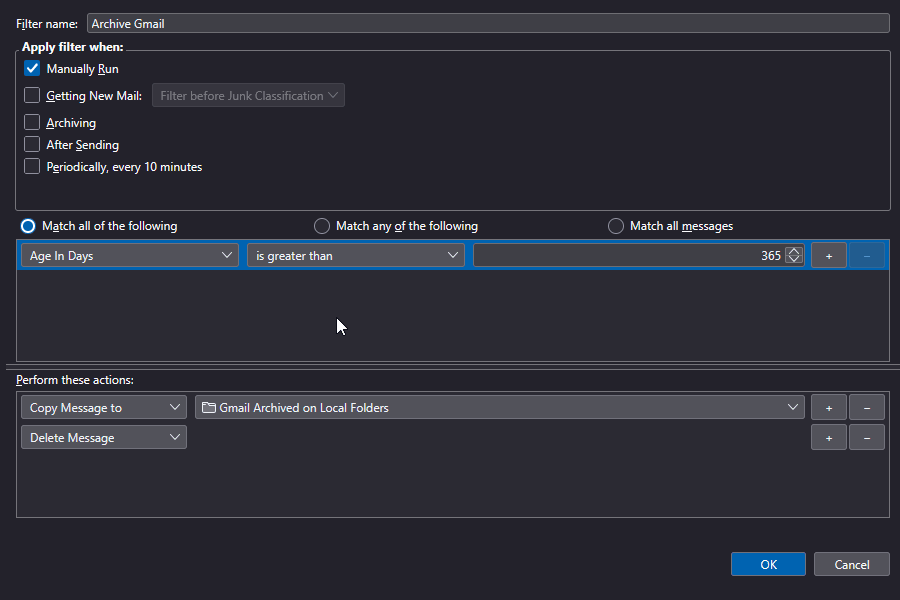Uncheck the Manually Run checkbox
900x600 pixels.
32,69
